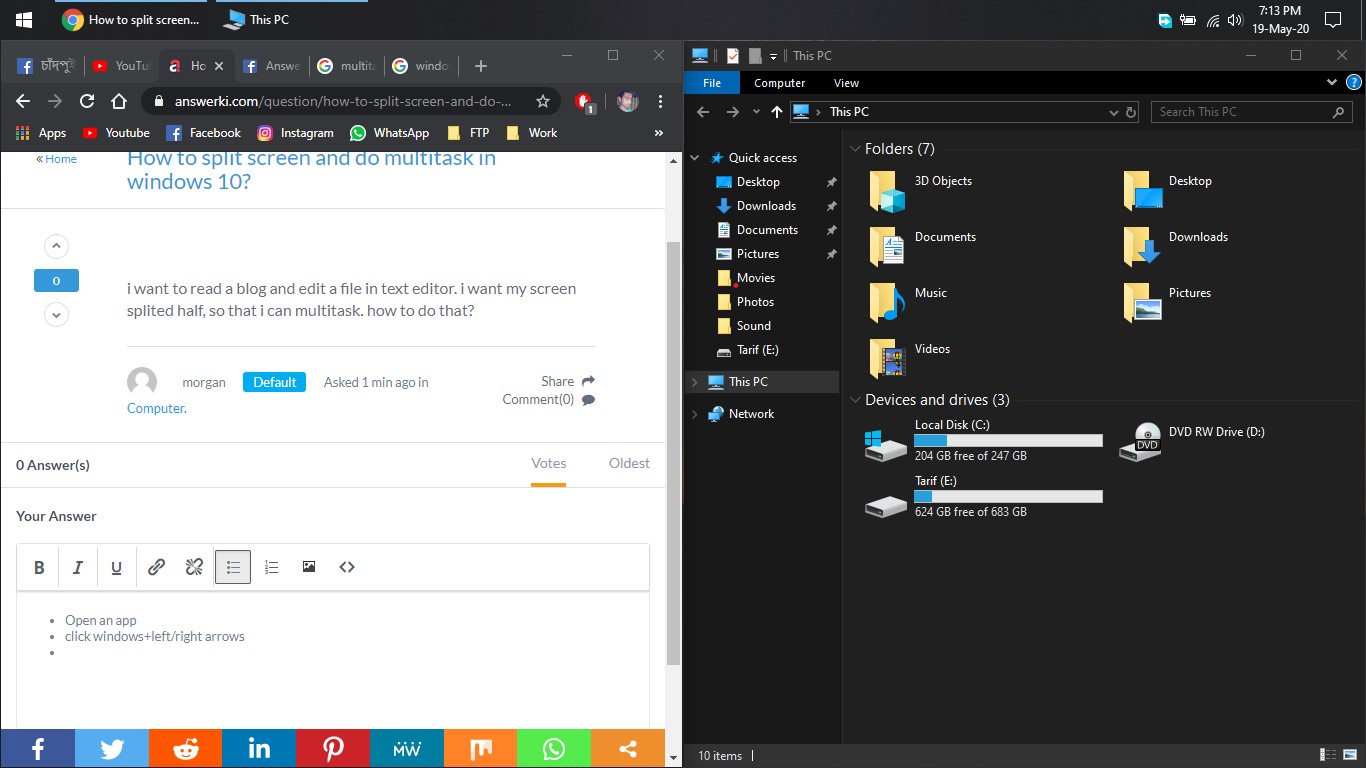Image resolution: width=1366 pixels, height=768 pixels.
Task: Apply italic formatting in answer editor
Action: (x=77, y=568)
